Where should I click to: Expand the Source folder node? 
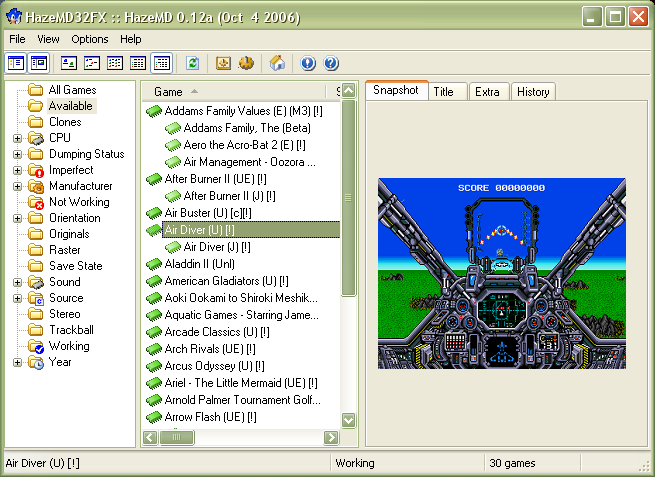(x=18, y=298)
